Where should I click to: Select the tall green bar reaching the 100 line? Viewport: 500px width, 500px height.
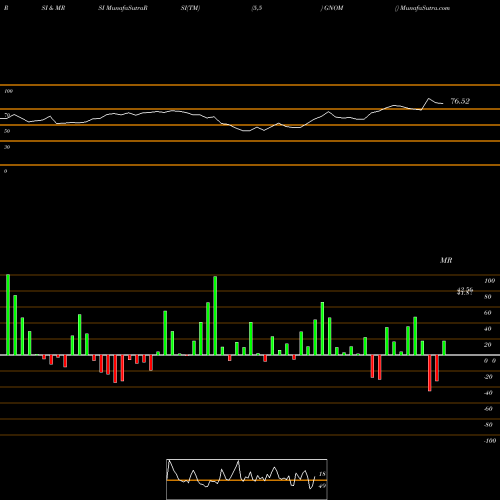(215, 316)
